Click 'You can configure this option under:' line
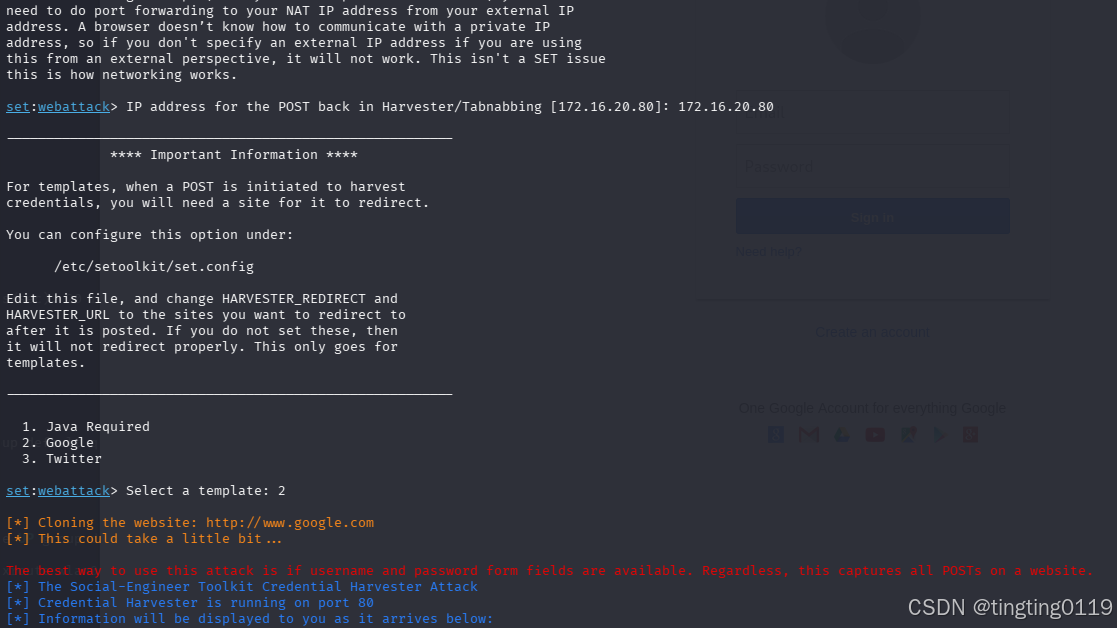 (x=150, y=234)
